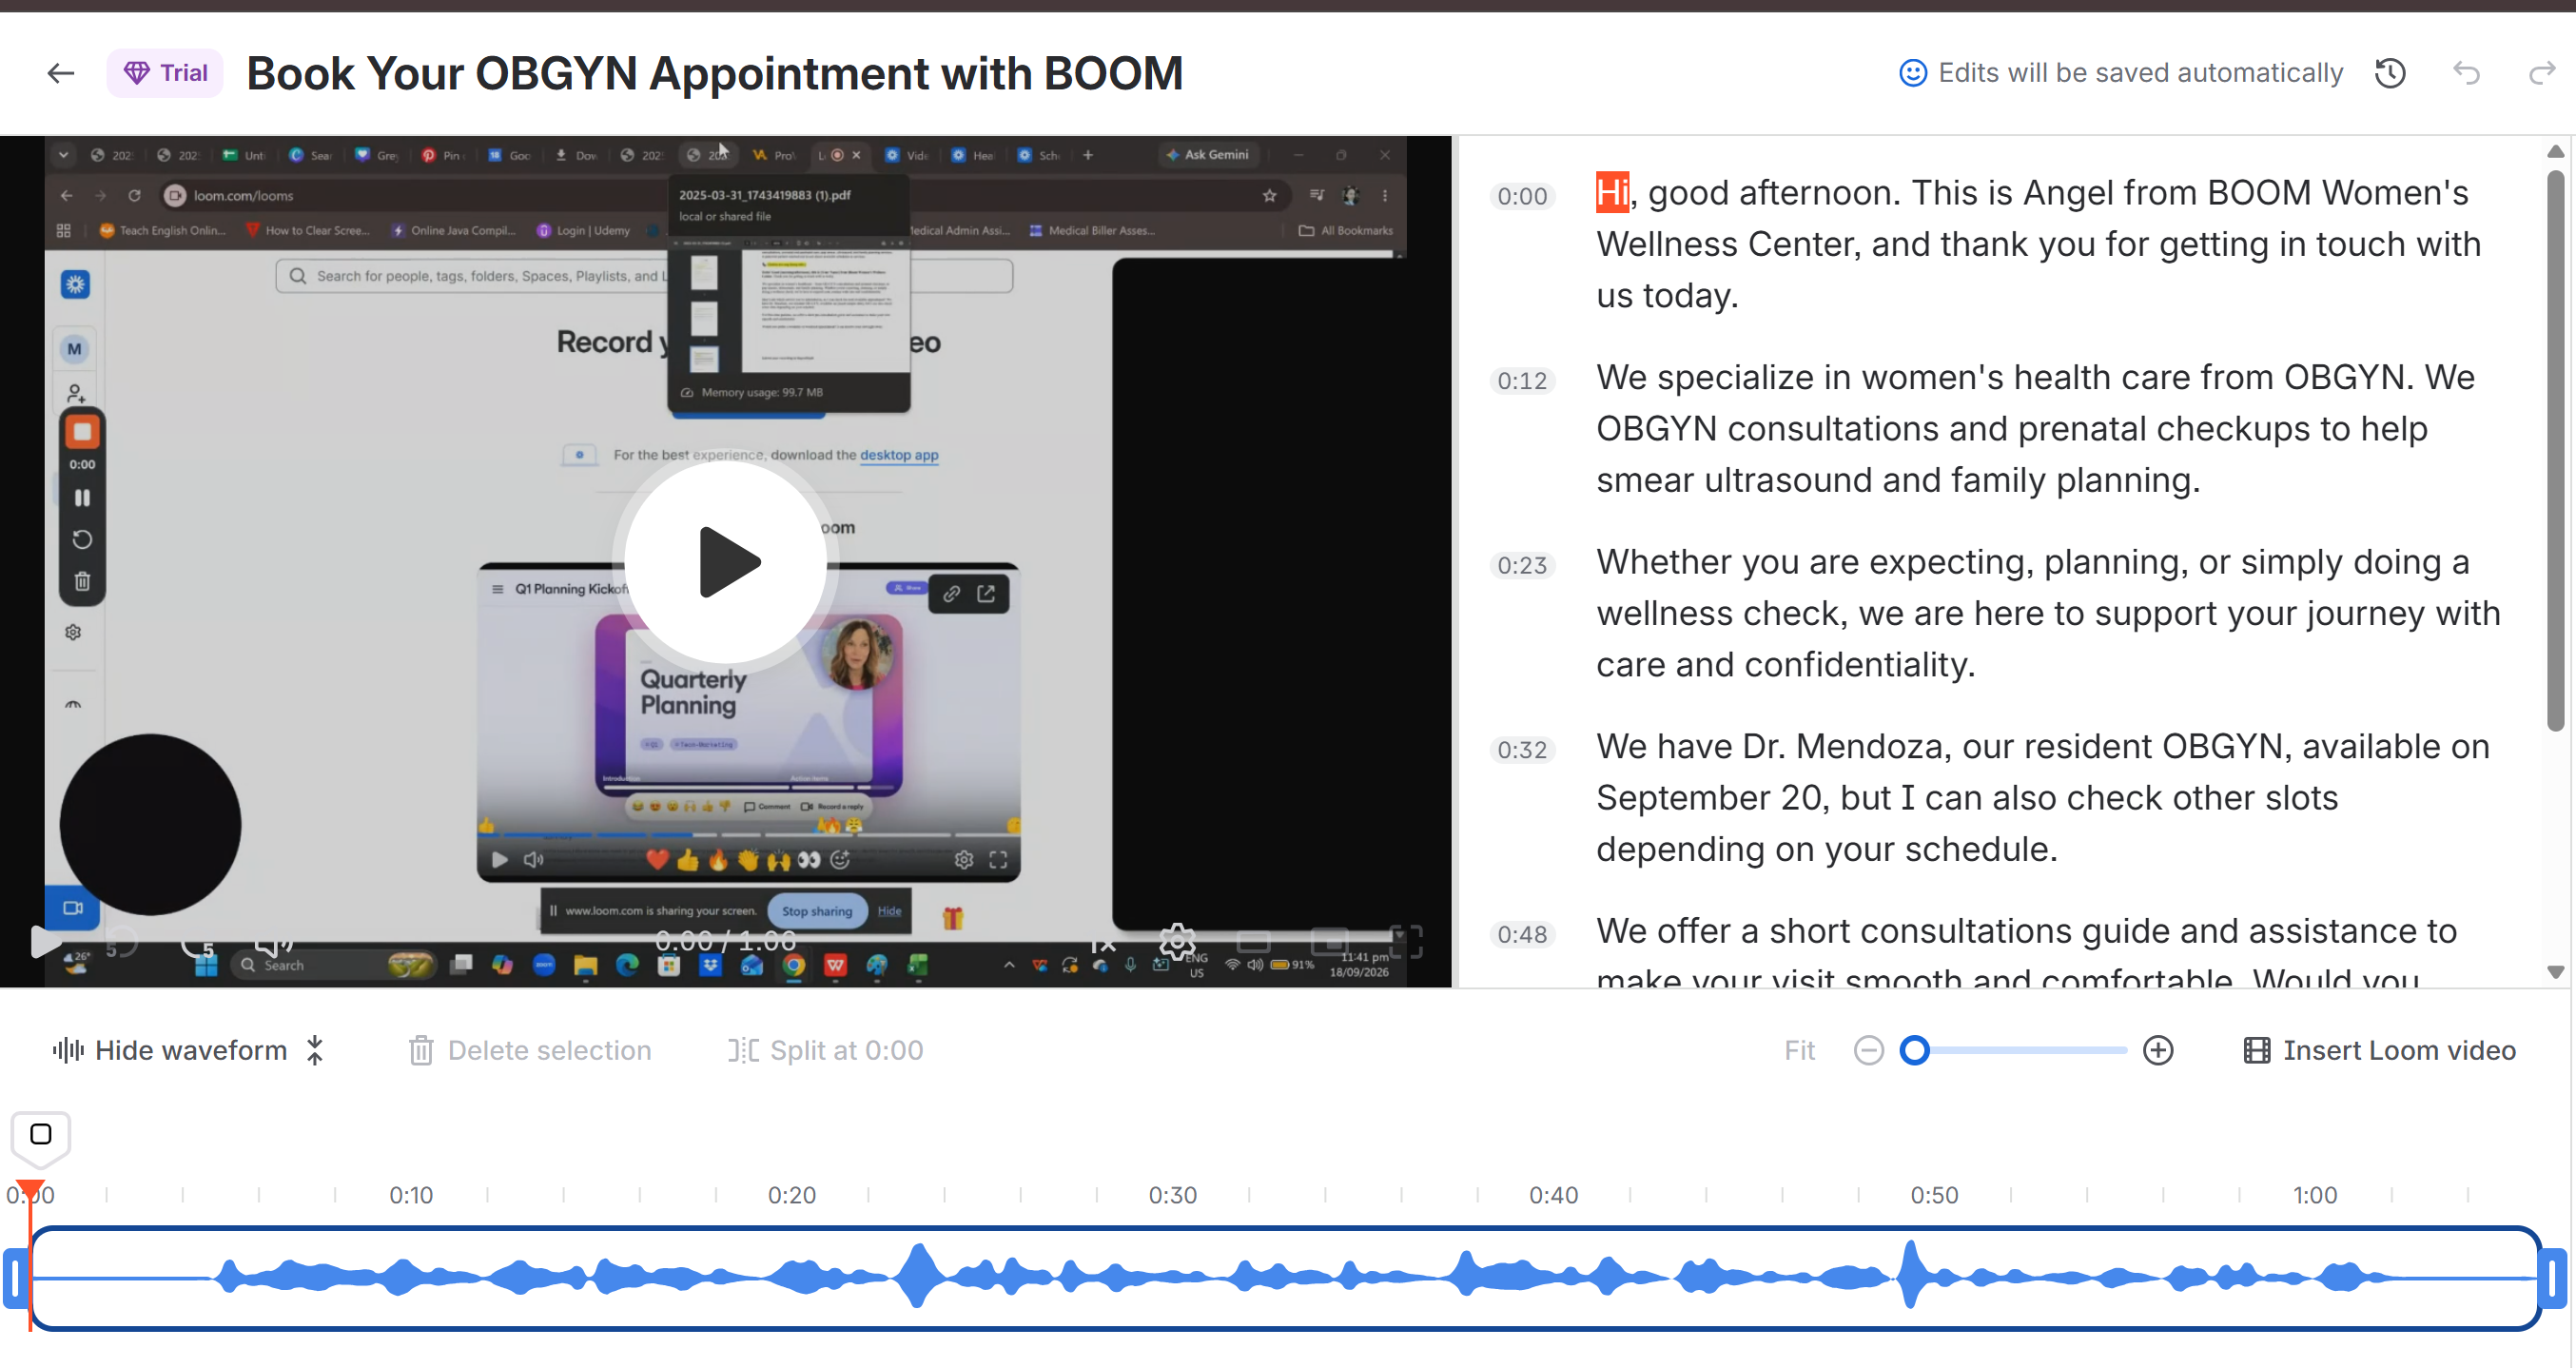The height and width of the screenshot is (1368, 2576).
Task: Click the transcript scrollbar thumb
Action: click(x=2555, y=450)
